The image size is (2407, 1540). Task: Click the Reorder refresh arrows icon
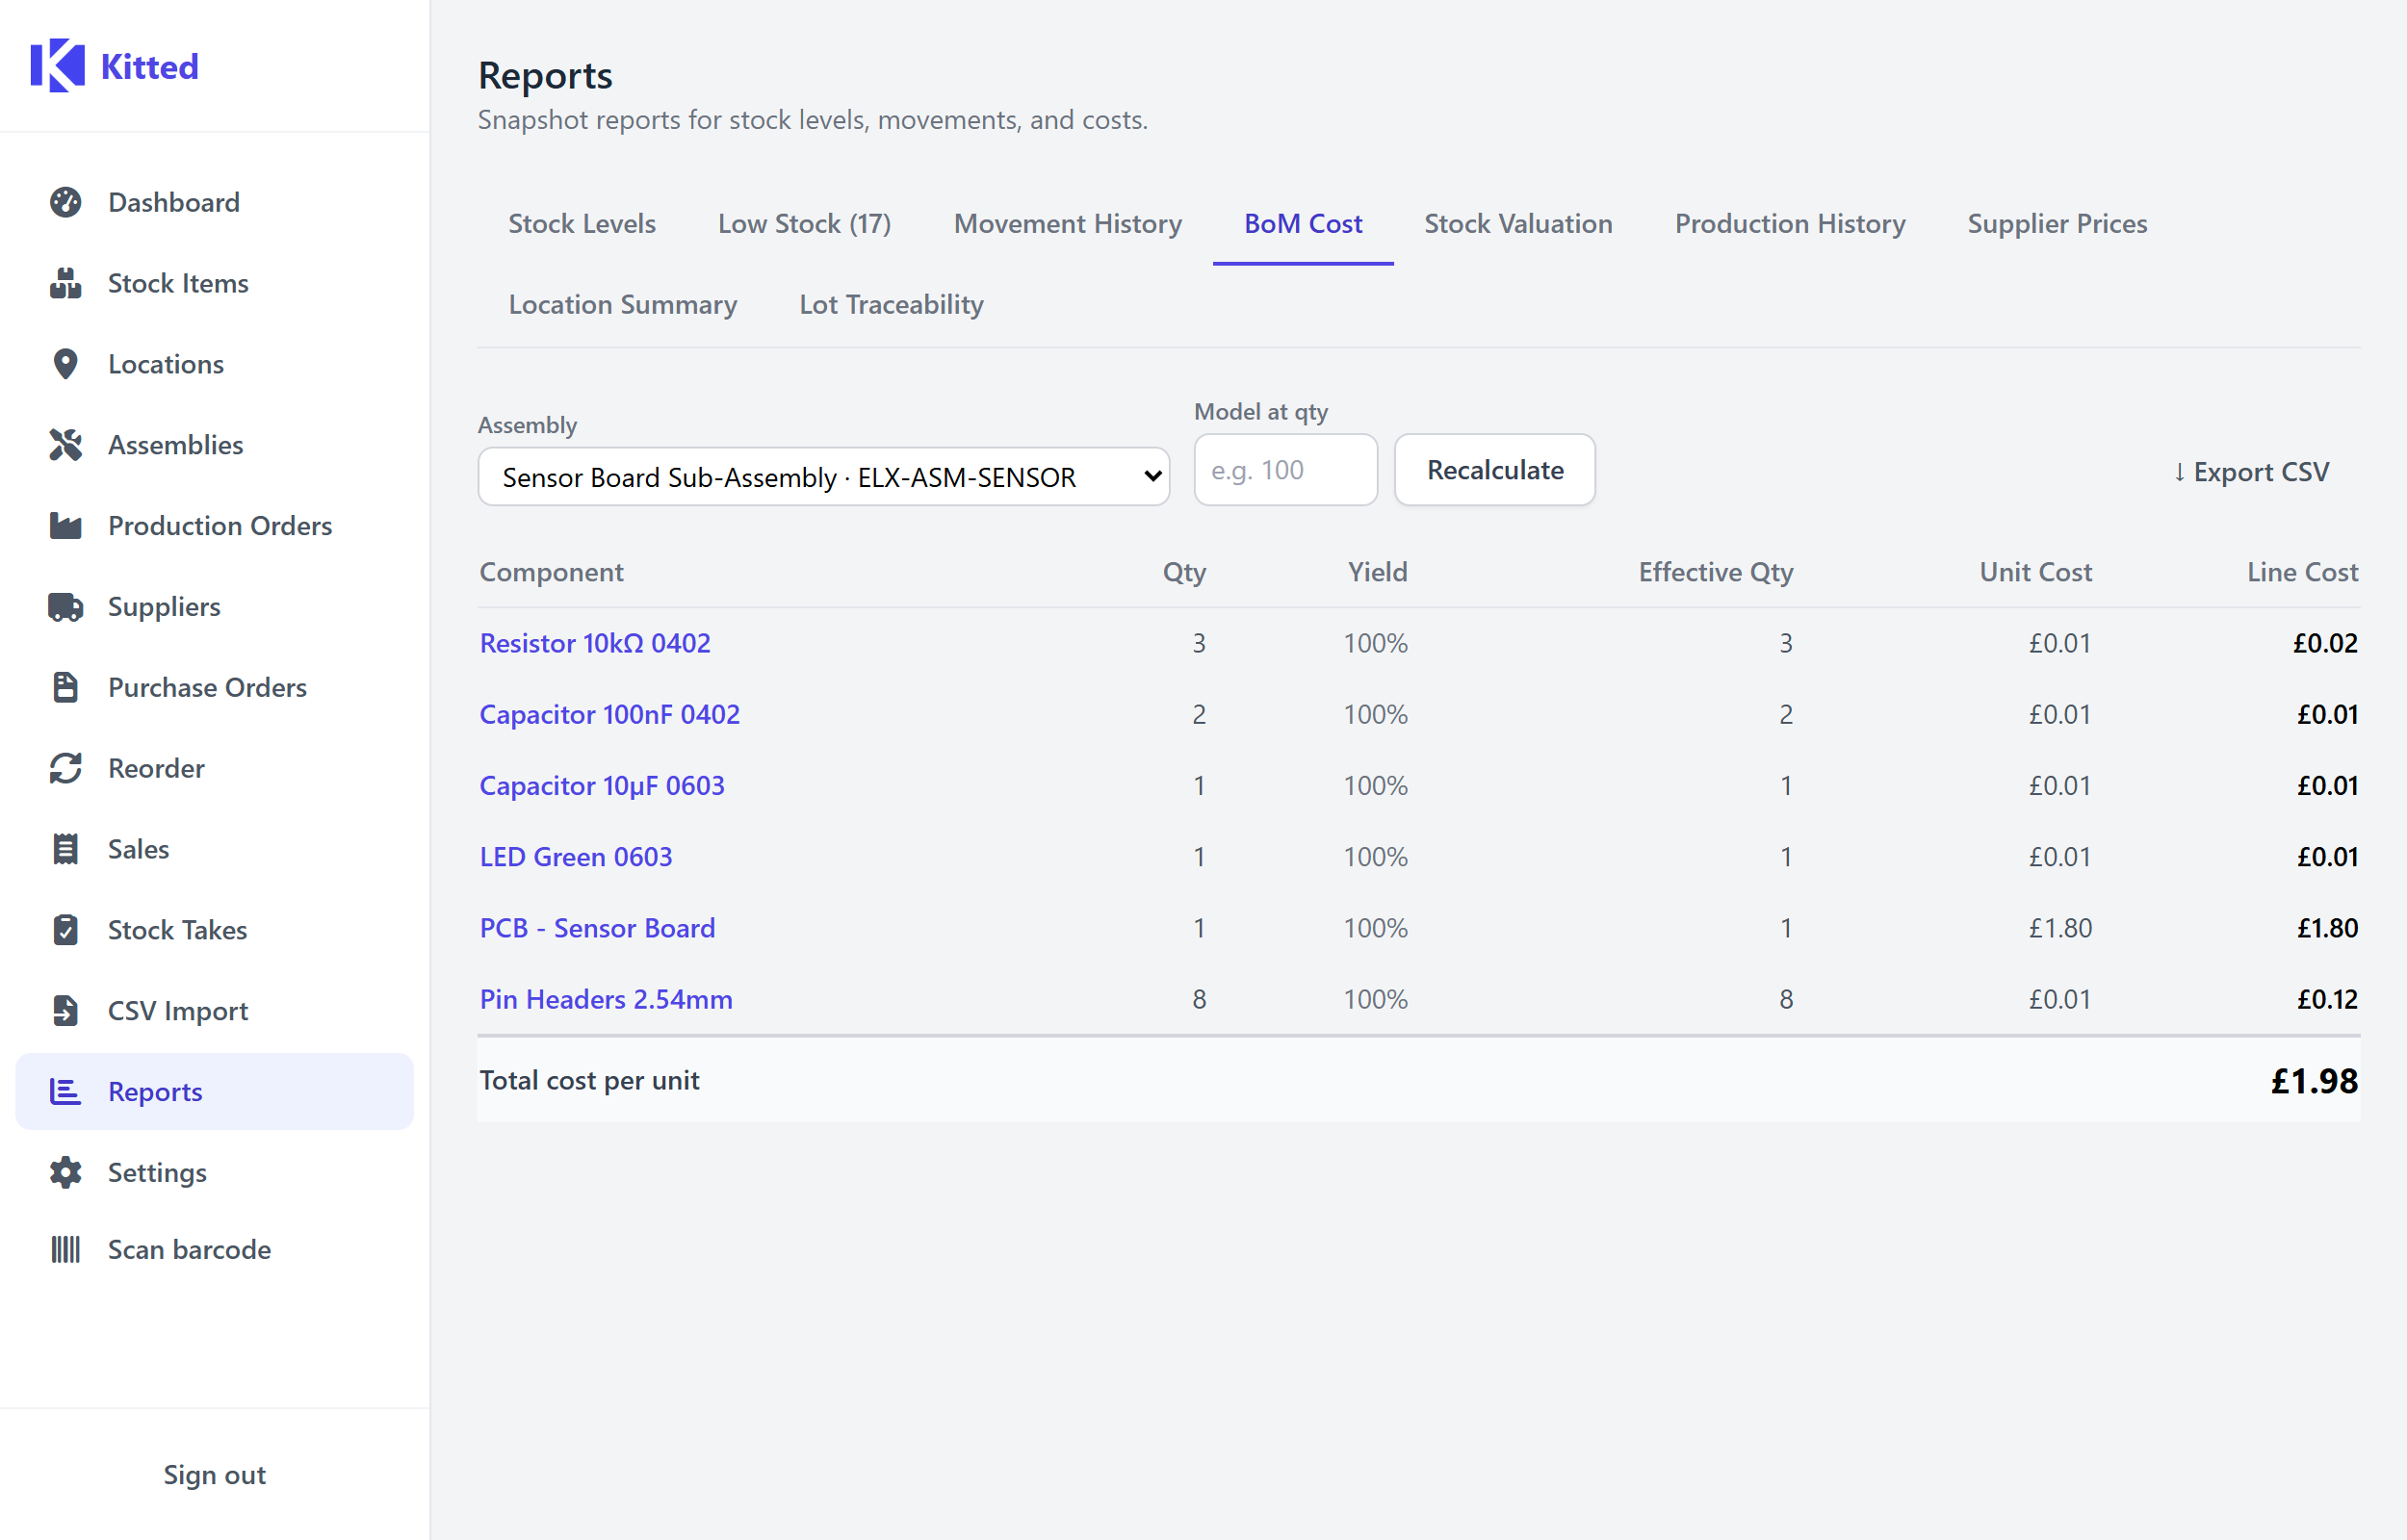click(65, 768)
